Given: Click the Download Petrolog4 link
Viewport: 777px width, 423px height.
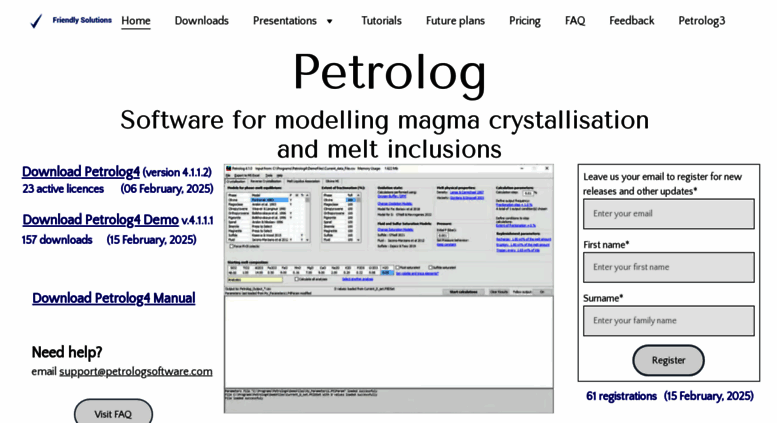Looking at the screenshot, I should [81, 172].
